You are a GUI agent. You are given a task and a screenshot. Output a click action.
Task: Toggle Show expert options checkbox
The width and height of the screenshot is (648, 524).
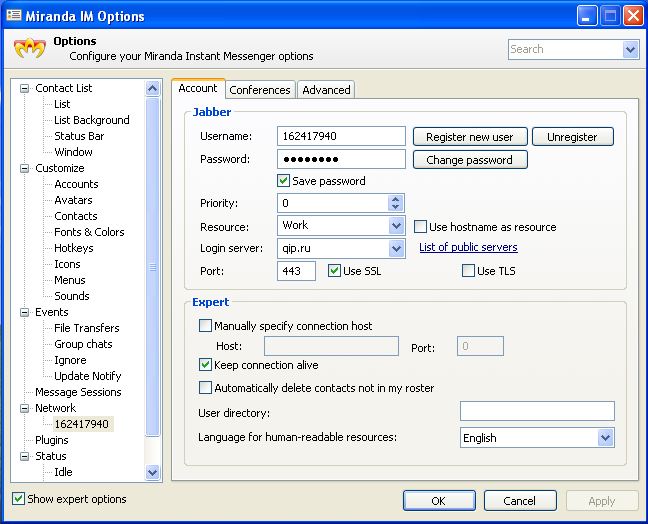[18, 498]
